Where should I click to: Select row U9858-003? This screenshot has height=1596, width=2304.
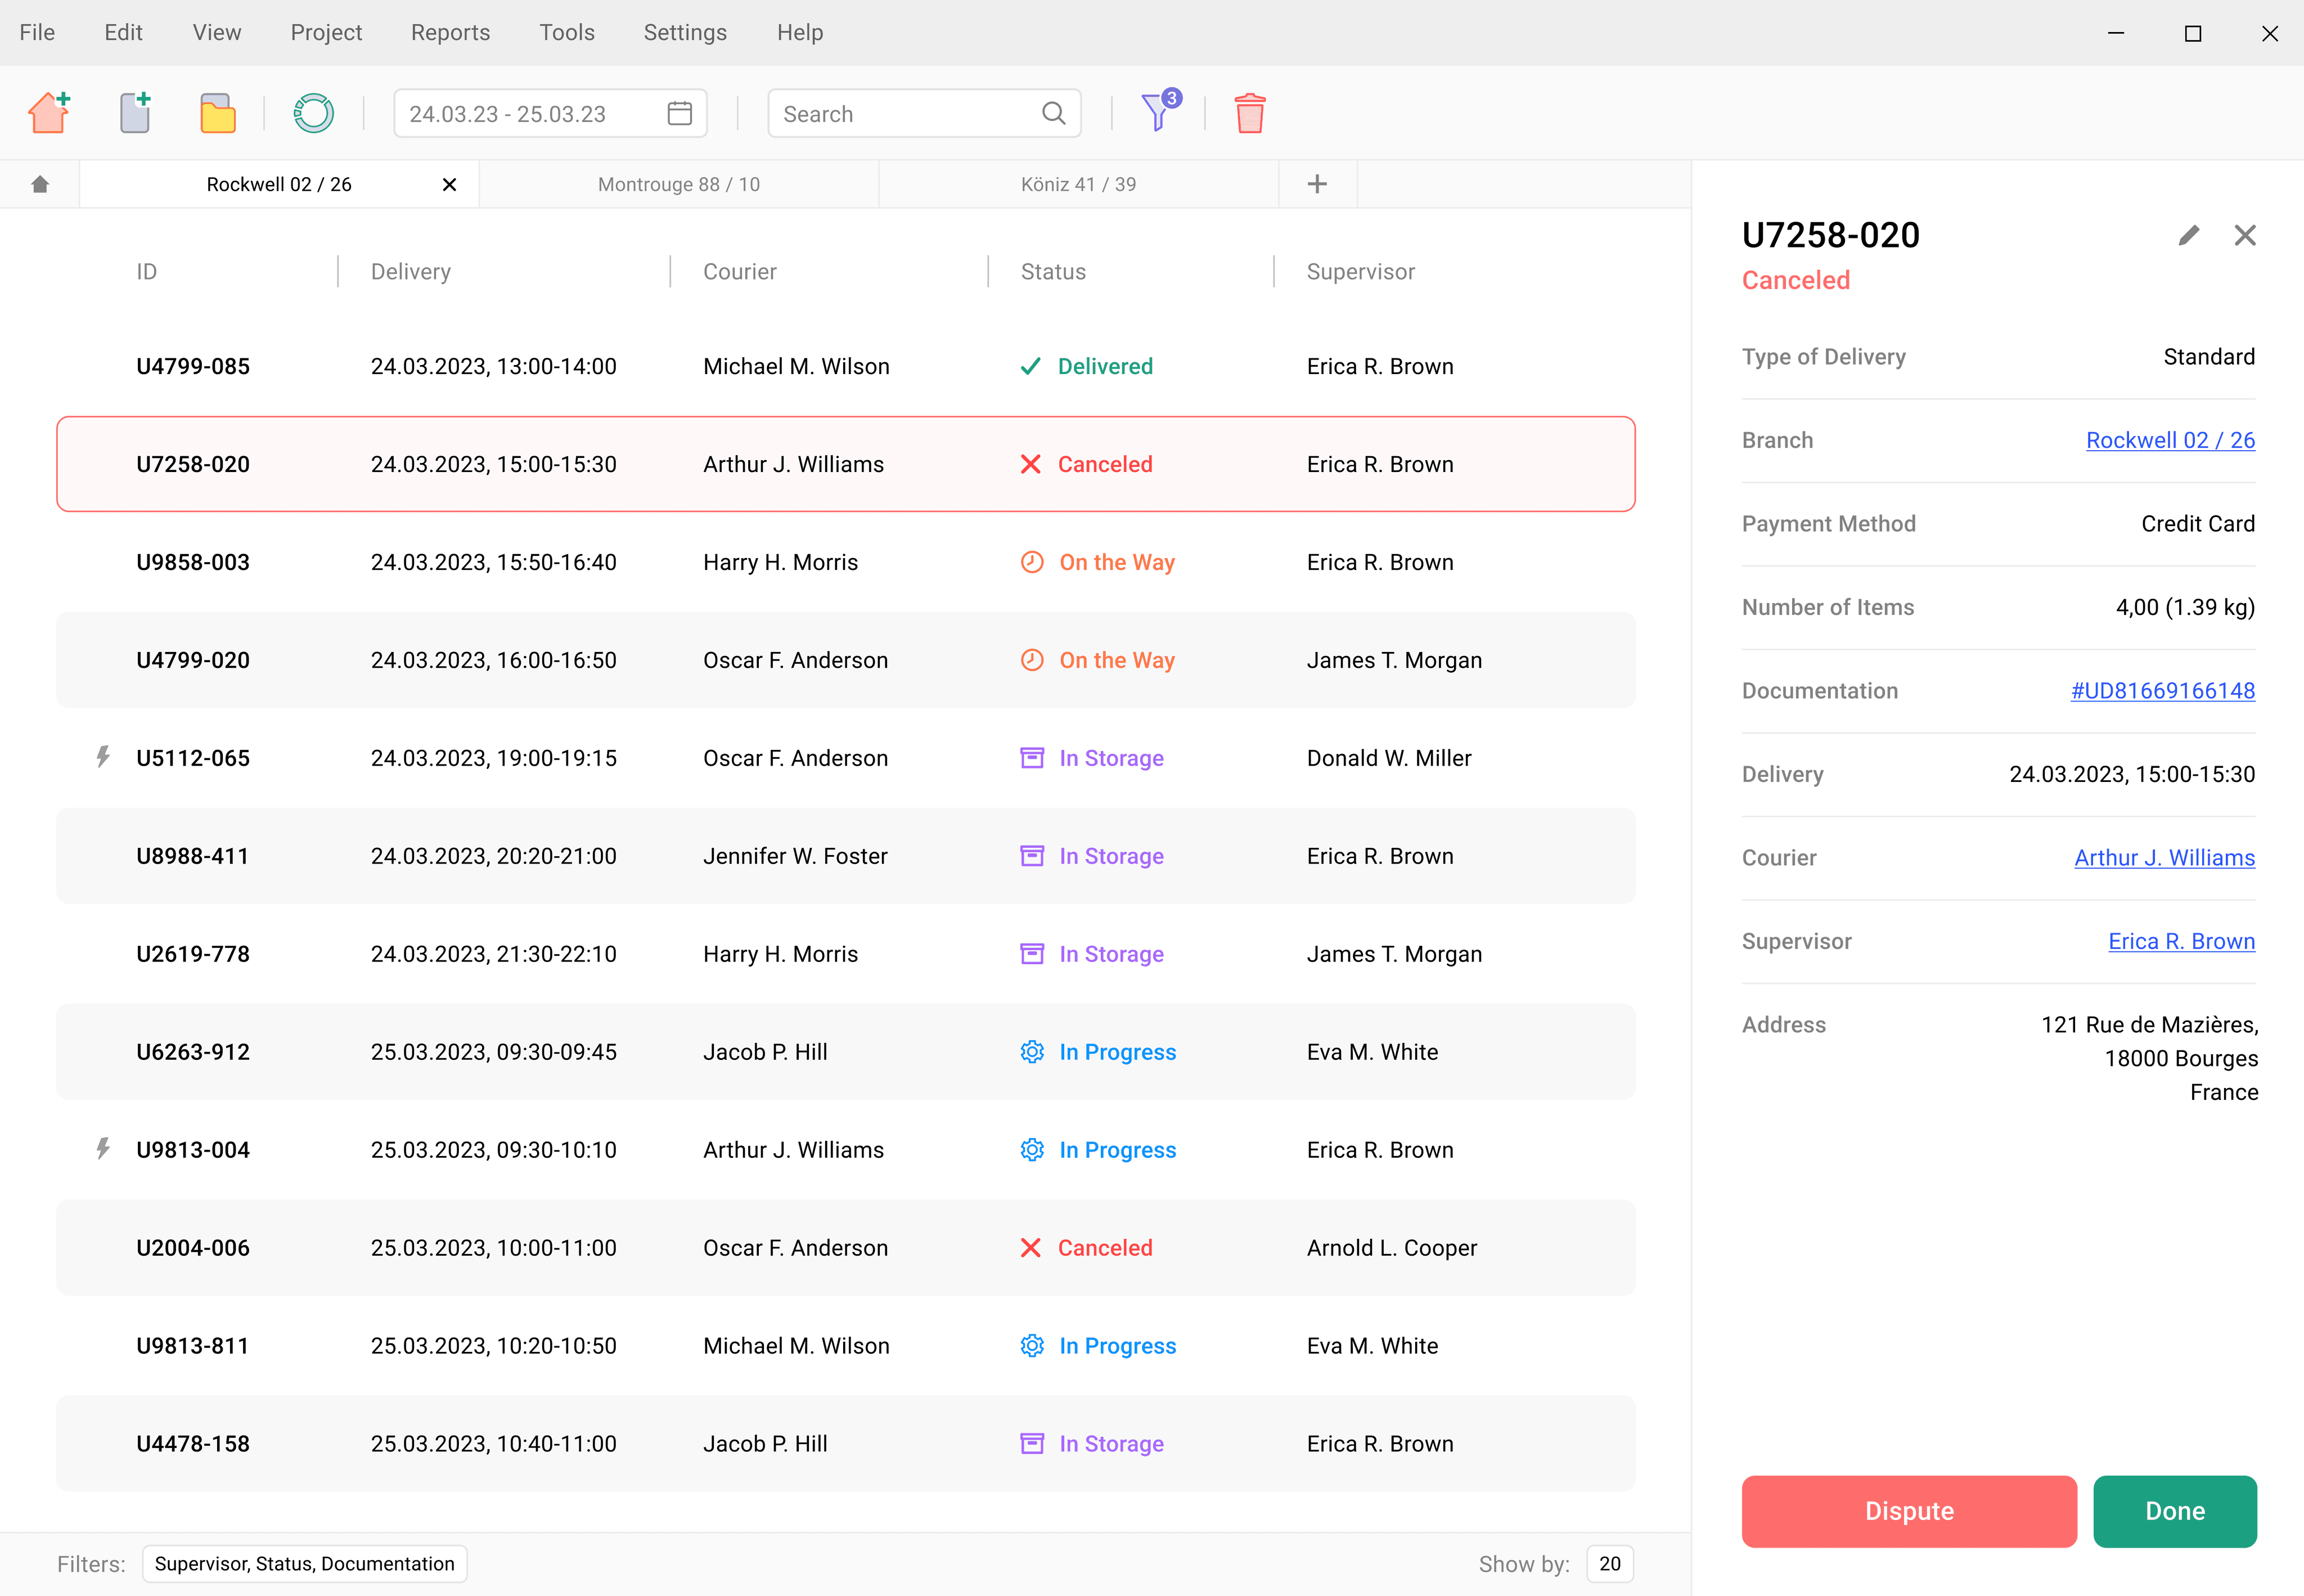click(846, 562)
